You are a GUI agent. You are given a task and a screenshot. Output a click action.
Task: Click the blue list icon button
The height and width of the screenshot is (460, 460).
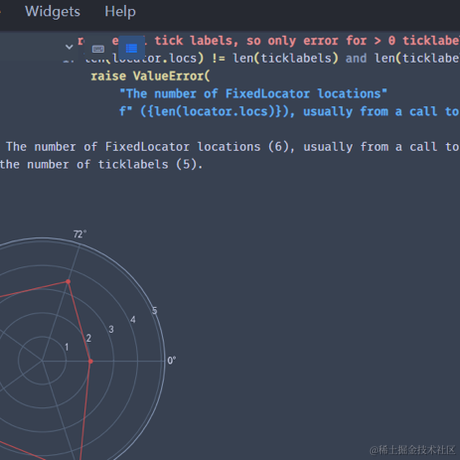(x=132, y=48)
